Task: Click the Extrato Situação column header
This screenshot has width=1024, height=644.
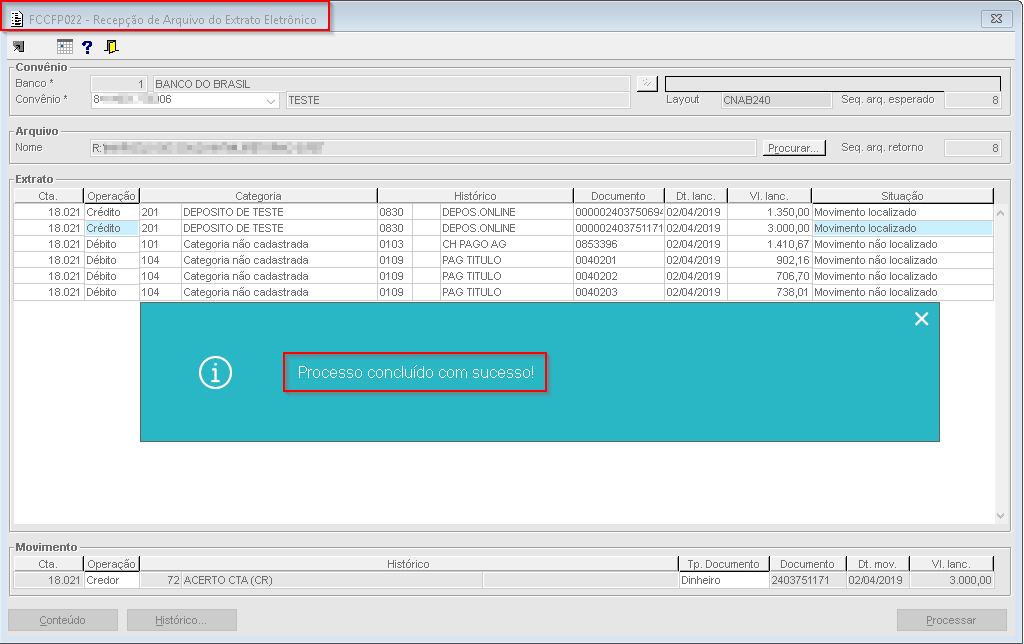Action: pyautogui.click(x=902, y=196)
